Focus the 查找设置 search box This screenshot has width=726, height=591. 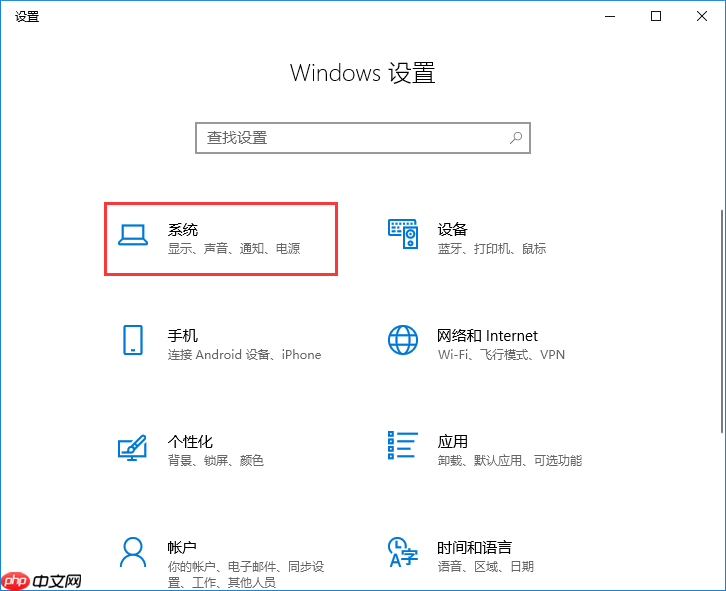363,138
